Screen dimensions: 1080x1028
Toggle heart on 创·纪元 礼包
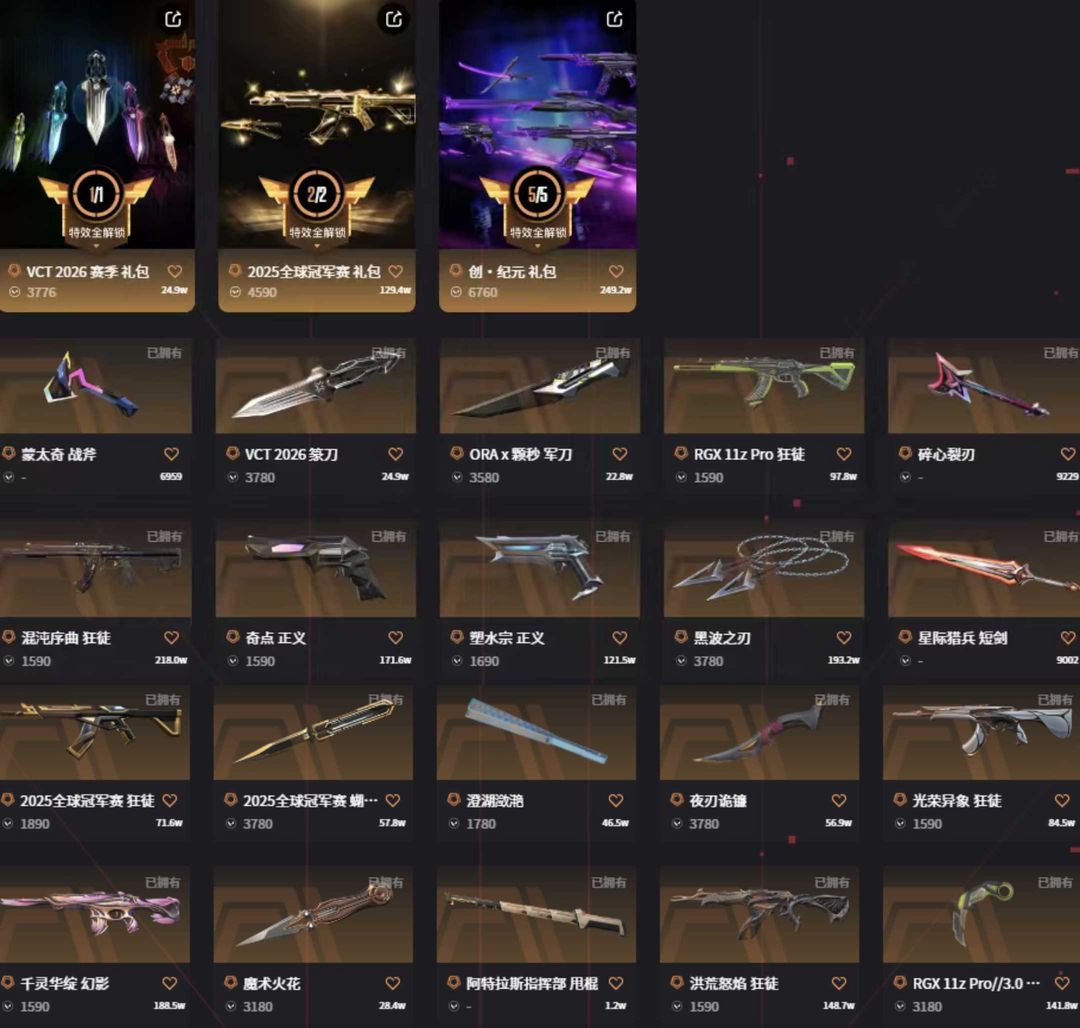point(616,272)
